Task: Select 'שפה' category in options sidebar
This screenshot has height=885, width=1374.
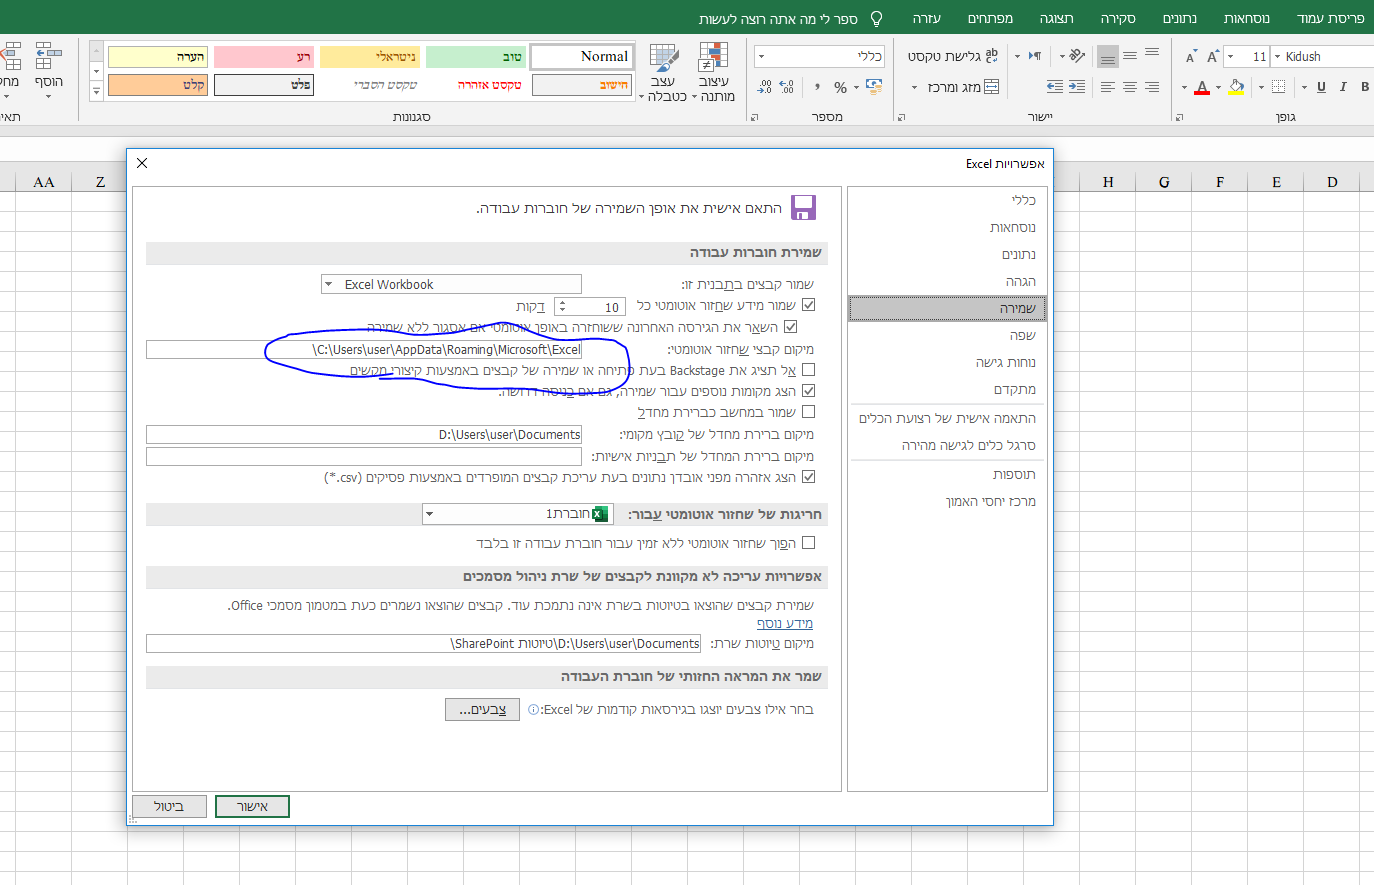Action: click(947, 335)
